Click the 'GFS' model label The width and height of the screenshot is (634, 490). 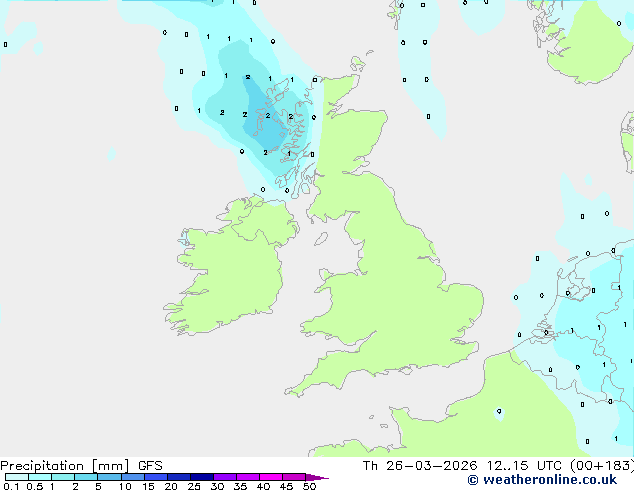[x=150, y=466]
